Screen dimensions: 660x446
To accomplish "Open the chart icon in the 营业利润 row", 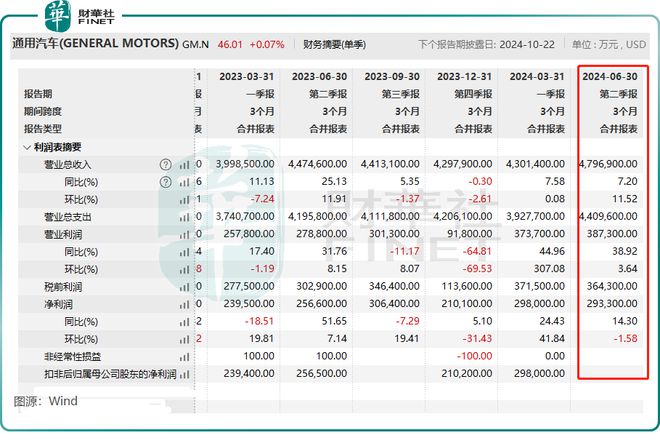I will click(184, 235).
